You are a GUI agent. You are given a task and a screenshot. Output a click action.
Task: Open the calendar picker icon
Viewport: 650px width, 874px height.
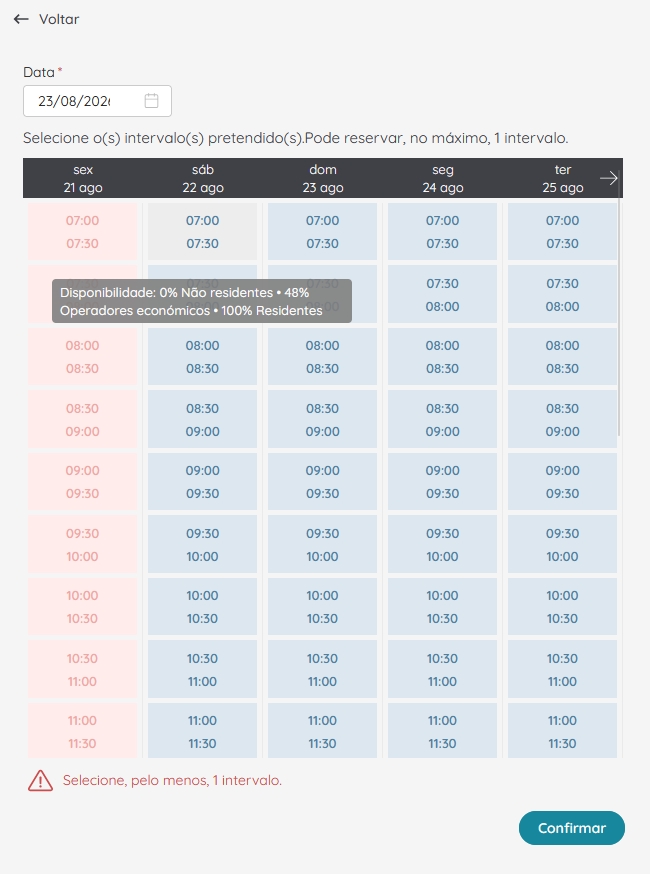[x=151, y=101]
